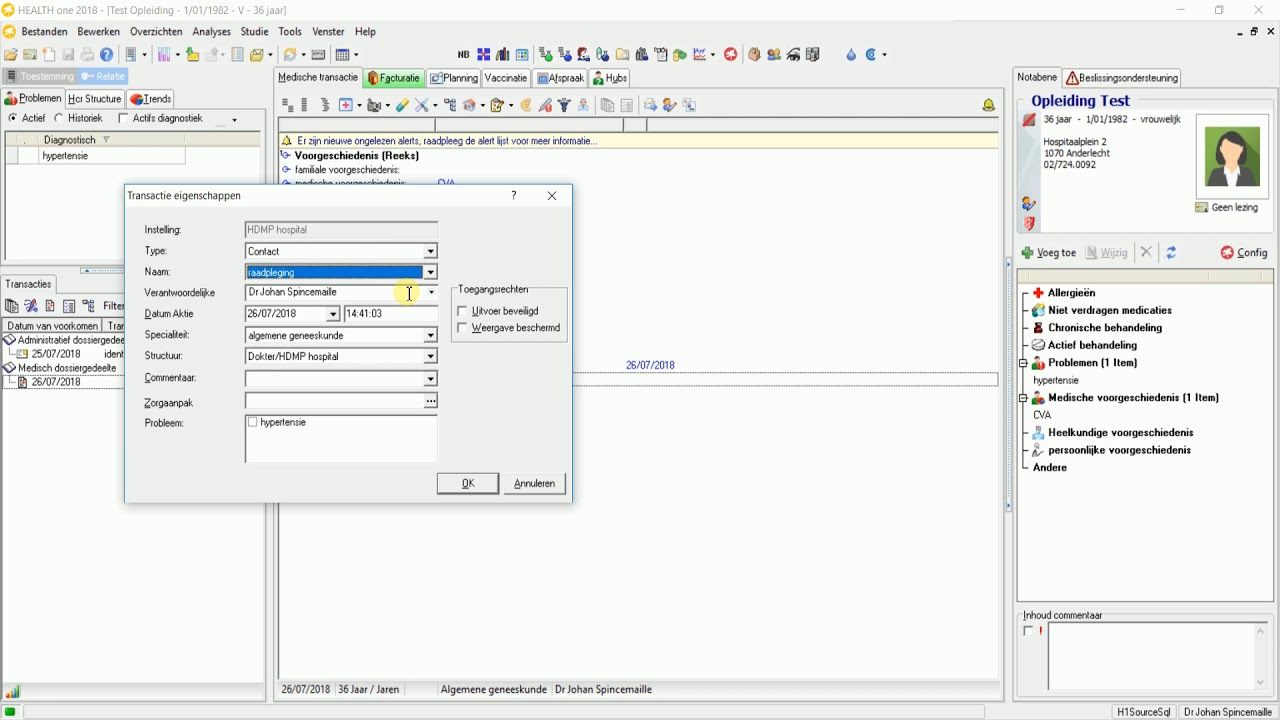Open the Beslissingsondersteuning tab
Image resolution: width=1280 pixels, height=720 pixels.
point(1122,78)
